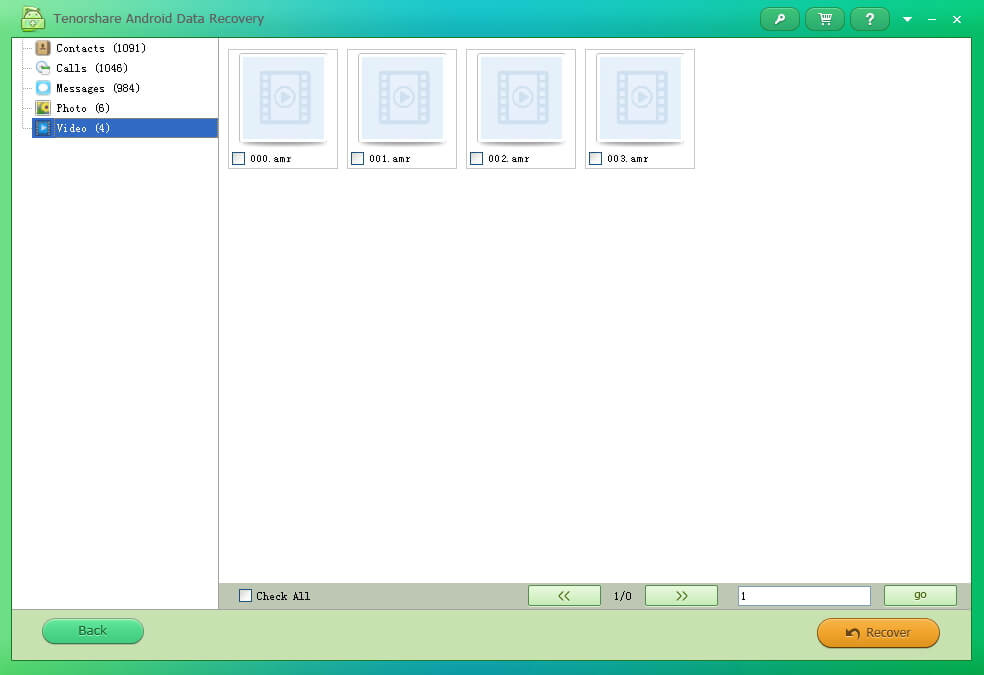Open help with the question mark button

coord(869,19)
